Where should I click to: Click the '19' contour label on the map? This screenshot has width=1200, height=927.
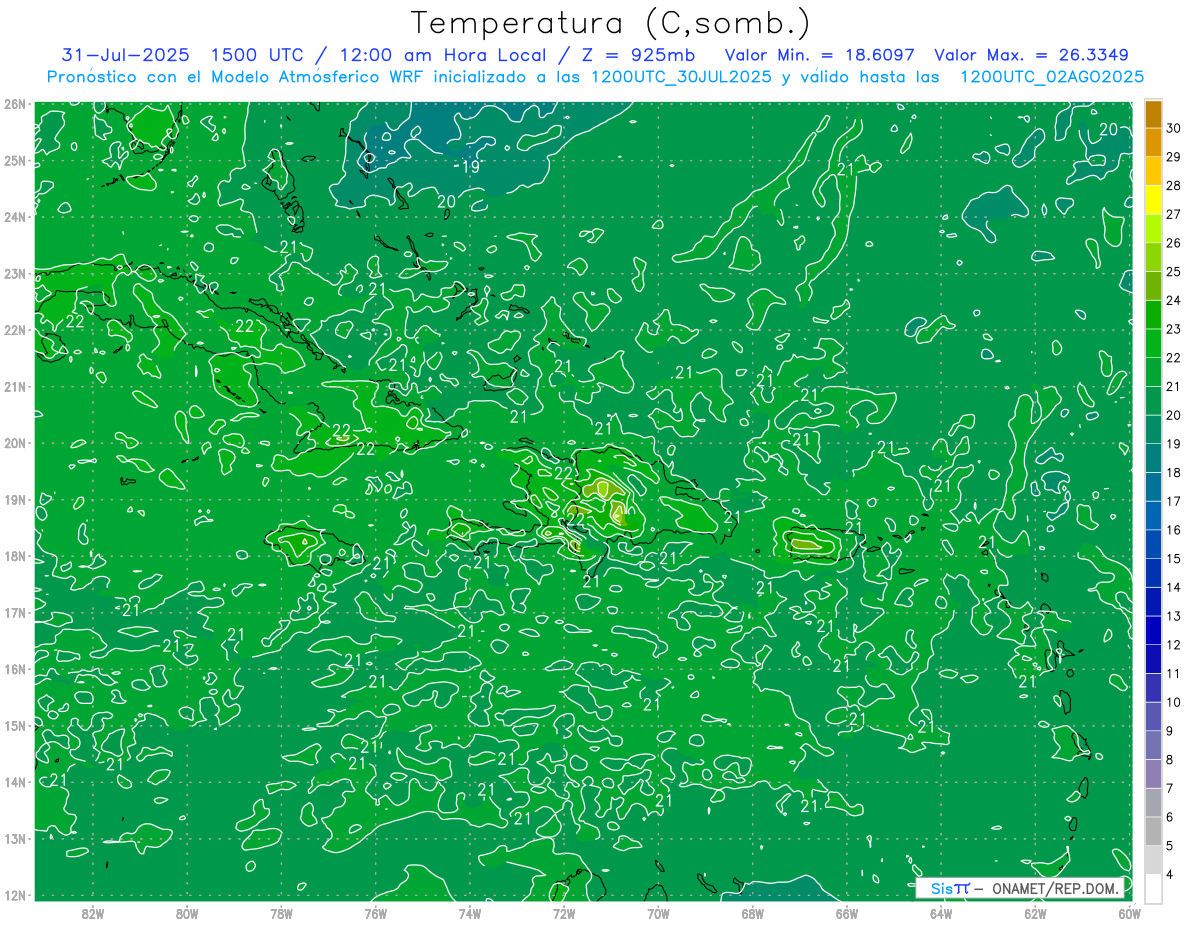[x=470, y=167]
